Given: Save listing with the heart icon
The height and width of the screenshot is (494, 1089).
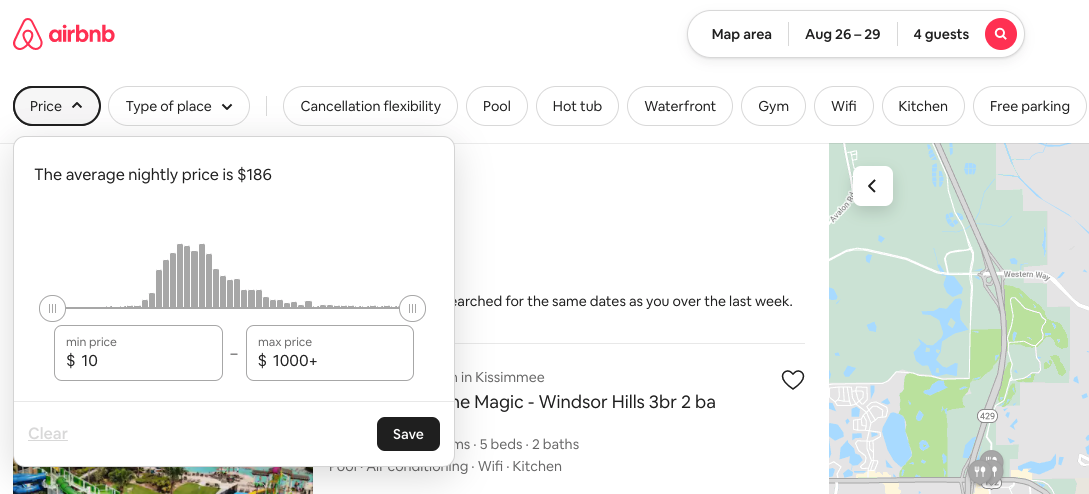Looking at the screenshot, I should click(792, 380).
